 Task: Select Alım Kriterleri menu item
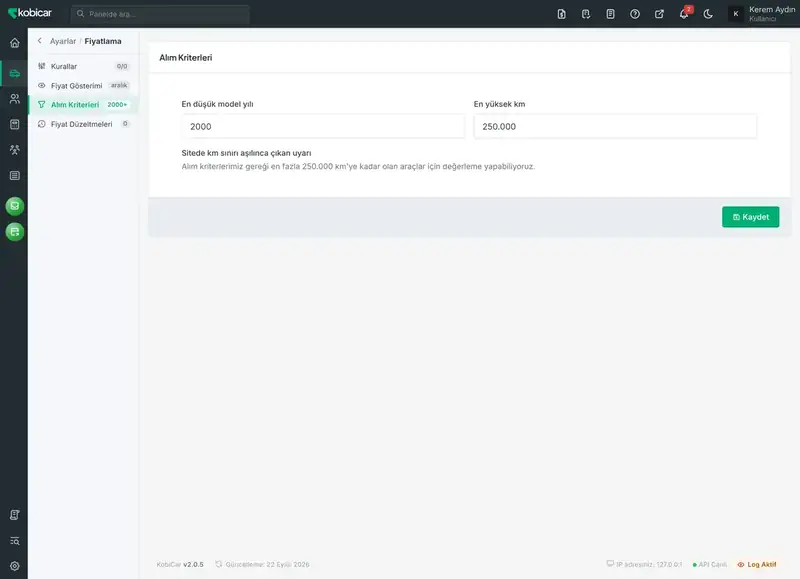[83, 105]
